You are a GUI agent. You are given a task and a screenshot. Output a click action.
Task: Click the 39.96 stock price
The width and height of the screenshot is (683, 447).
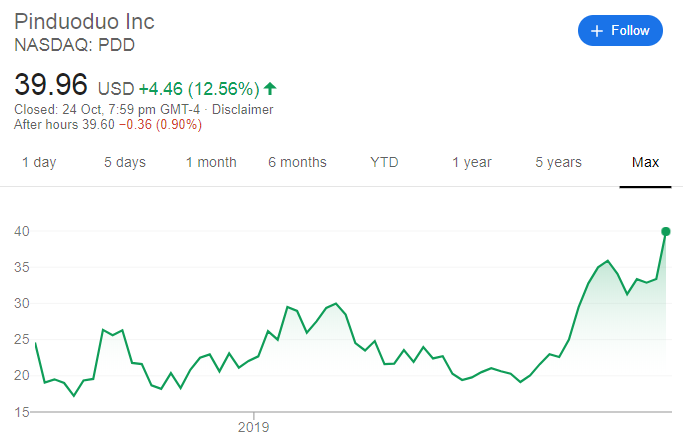click(x=51, y=84)
